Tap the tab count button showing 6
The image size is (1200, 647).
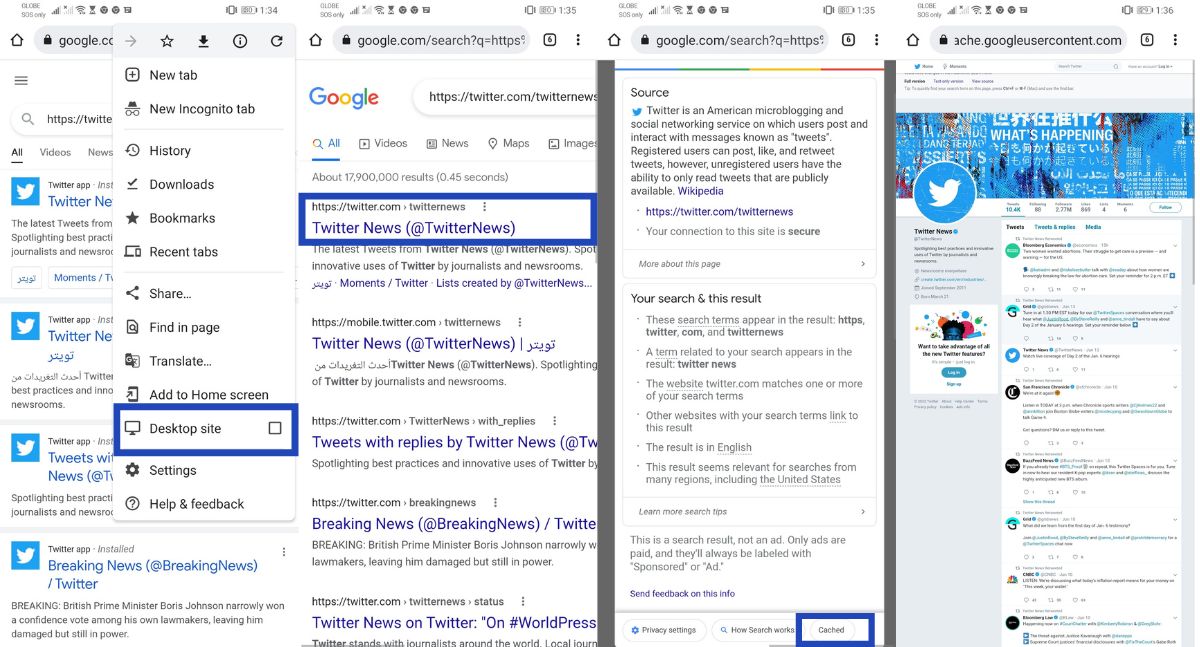pyautogui.click(x=550, y=40)
